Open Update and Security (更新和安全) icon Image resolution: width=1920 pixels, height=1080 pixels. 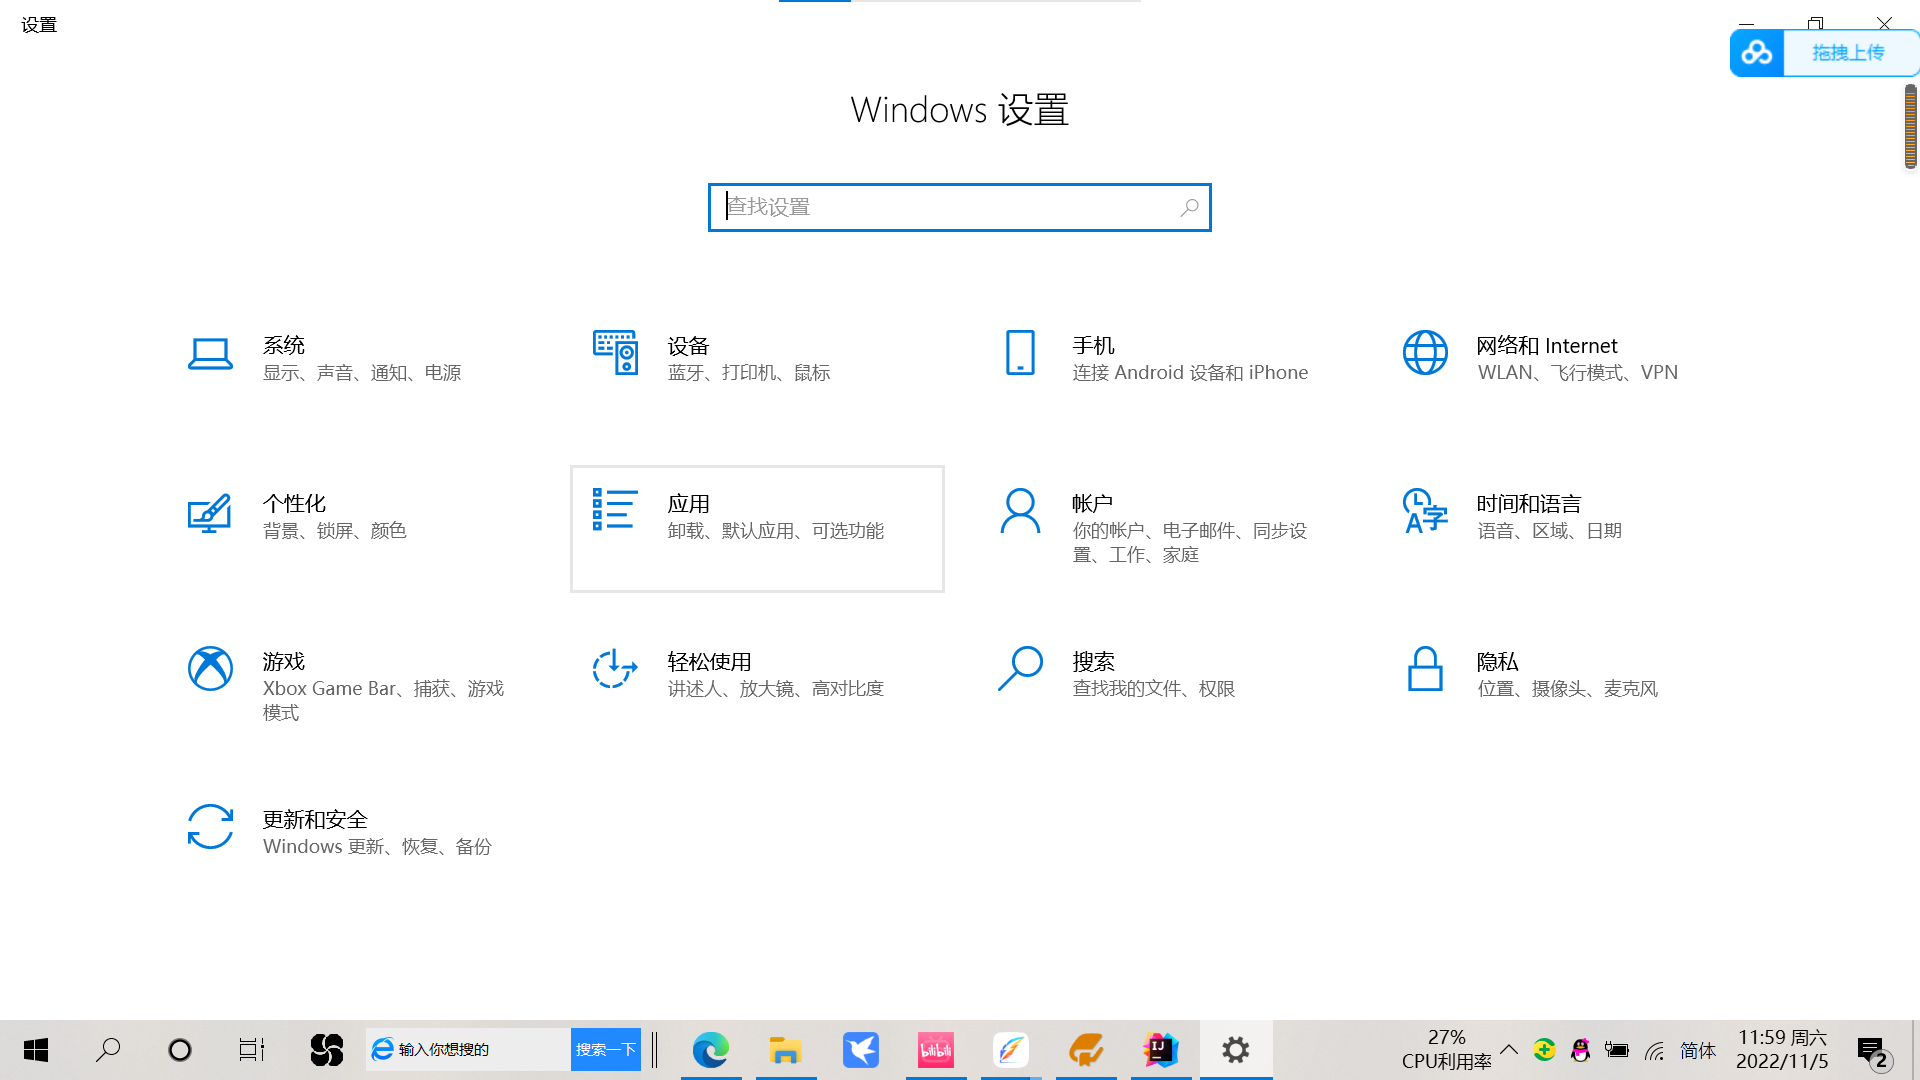pyautogui.click(x=210, y=827)
